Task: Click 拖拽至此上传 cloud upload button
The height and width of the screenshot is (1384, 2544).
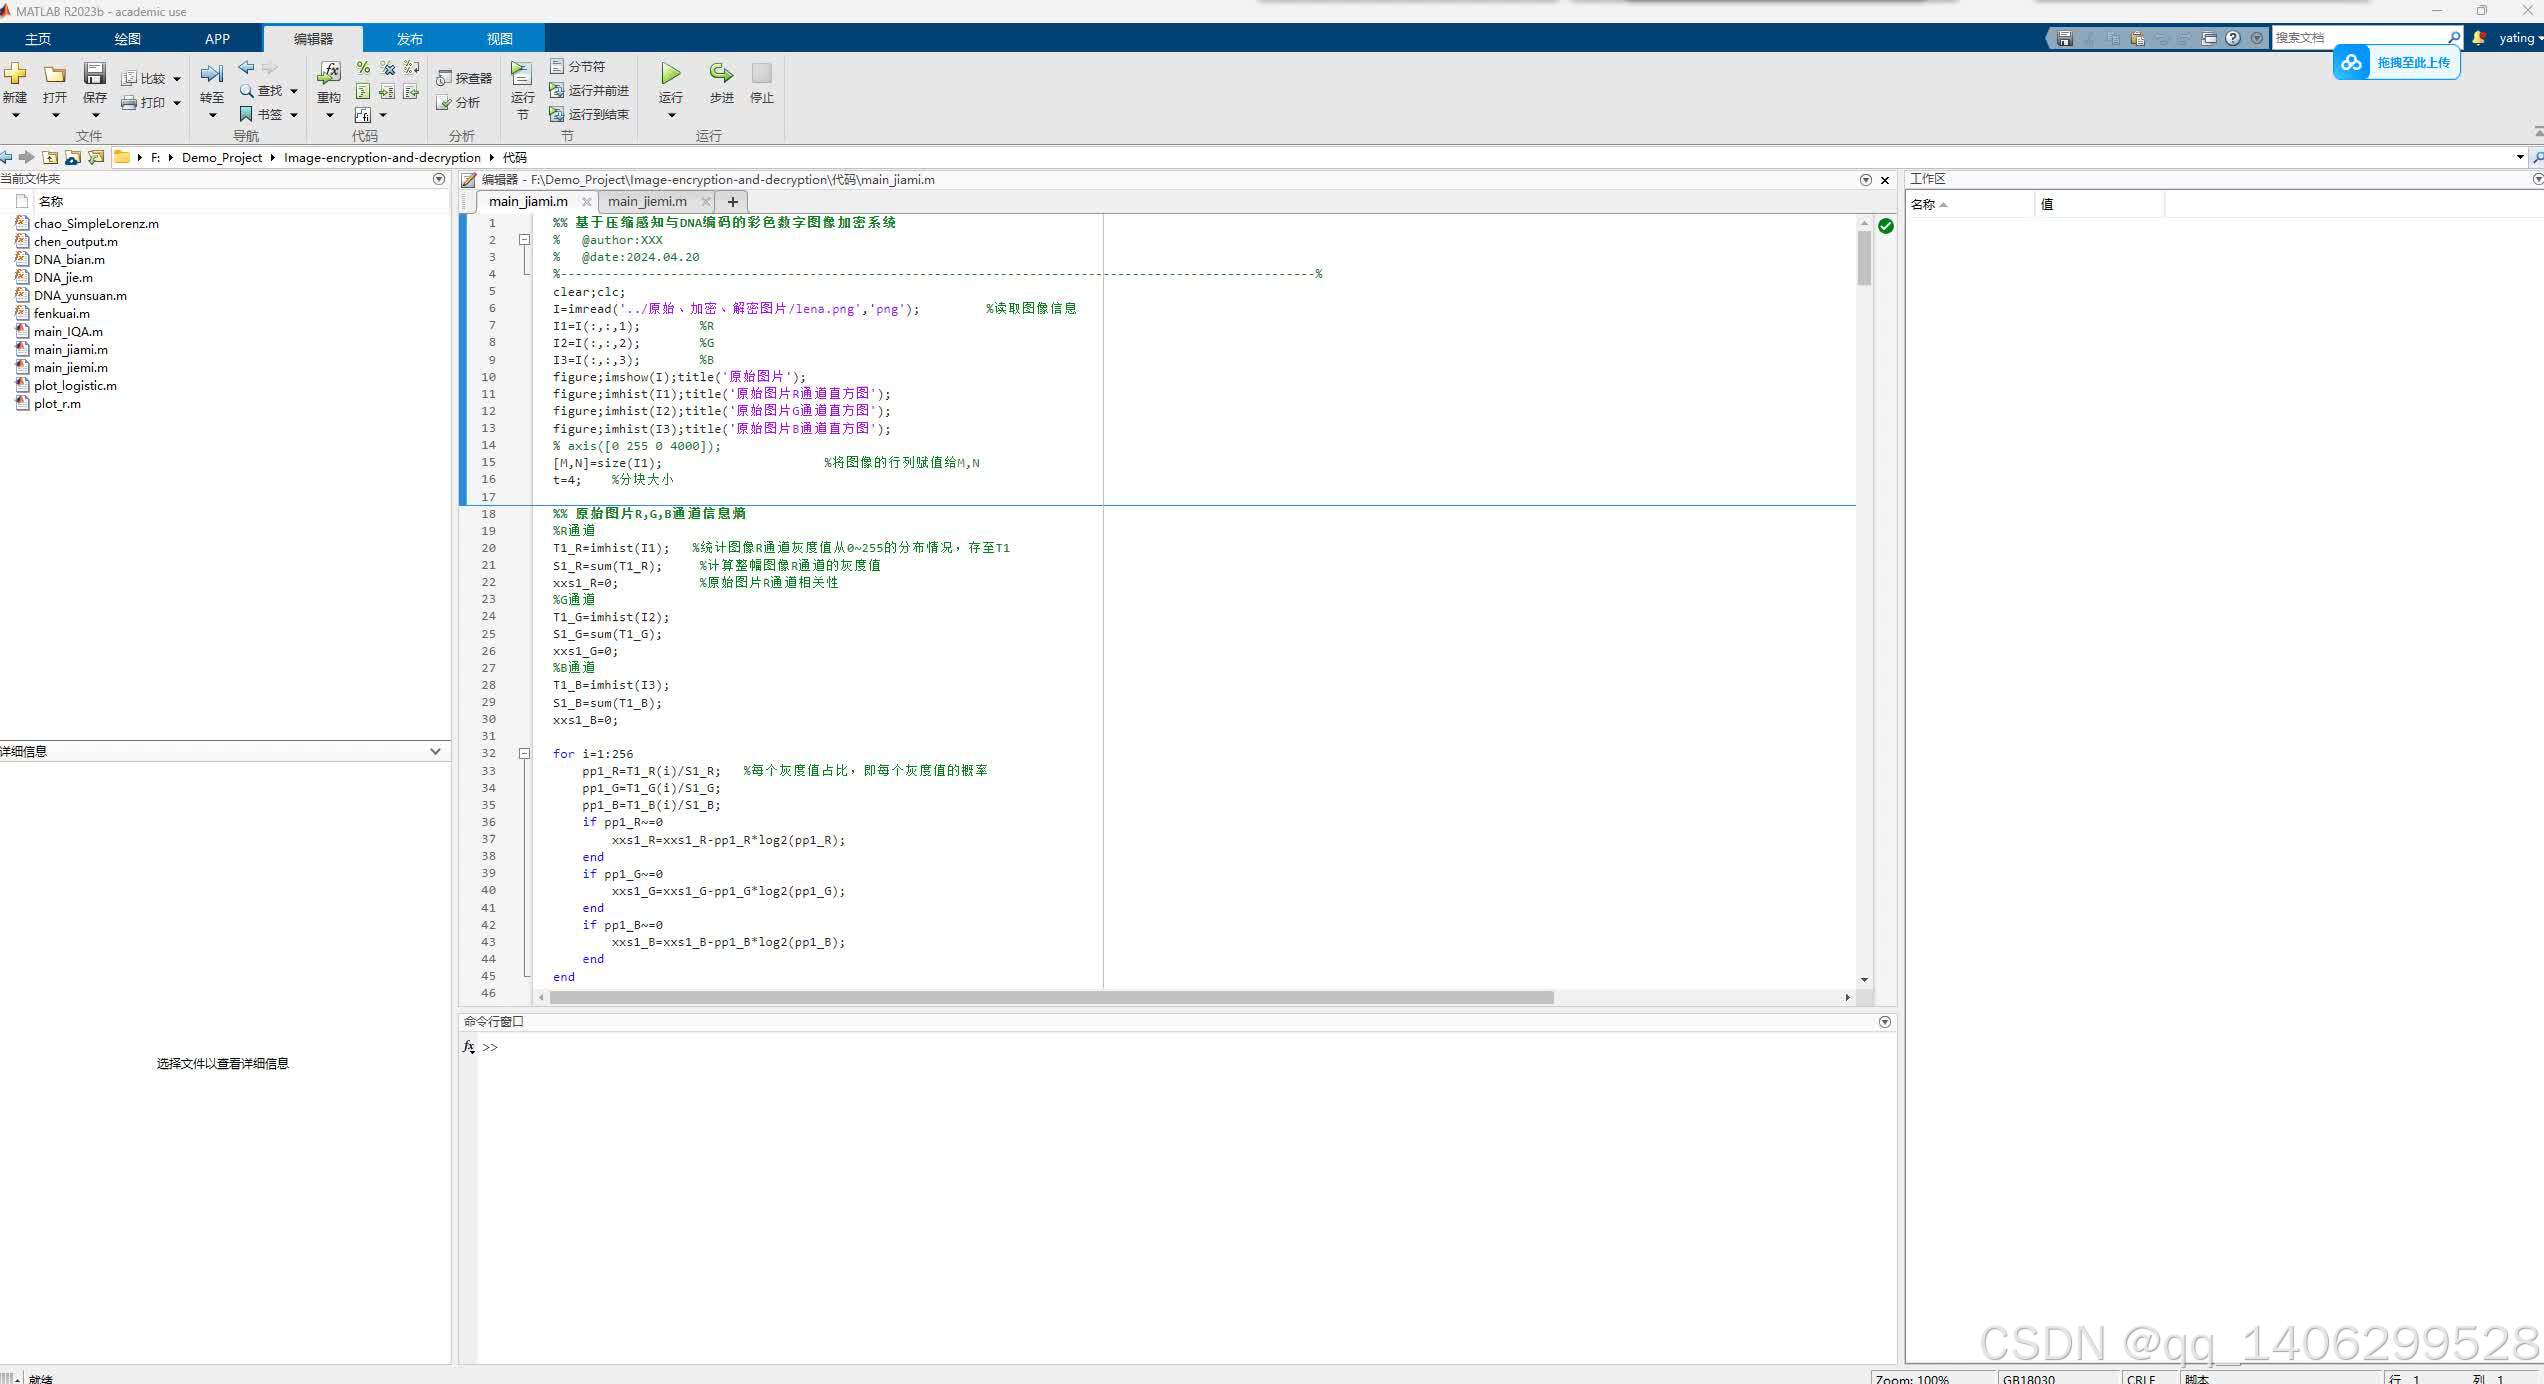Action: tap(2396, 63)
